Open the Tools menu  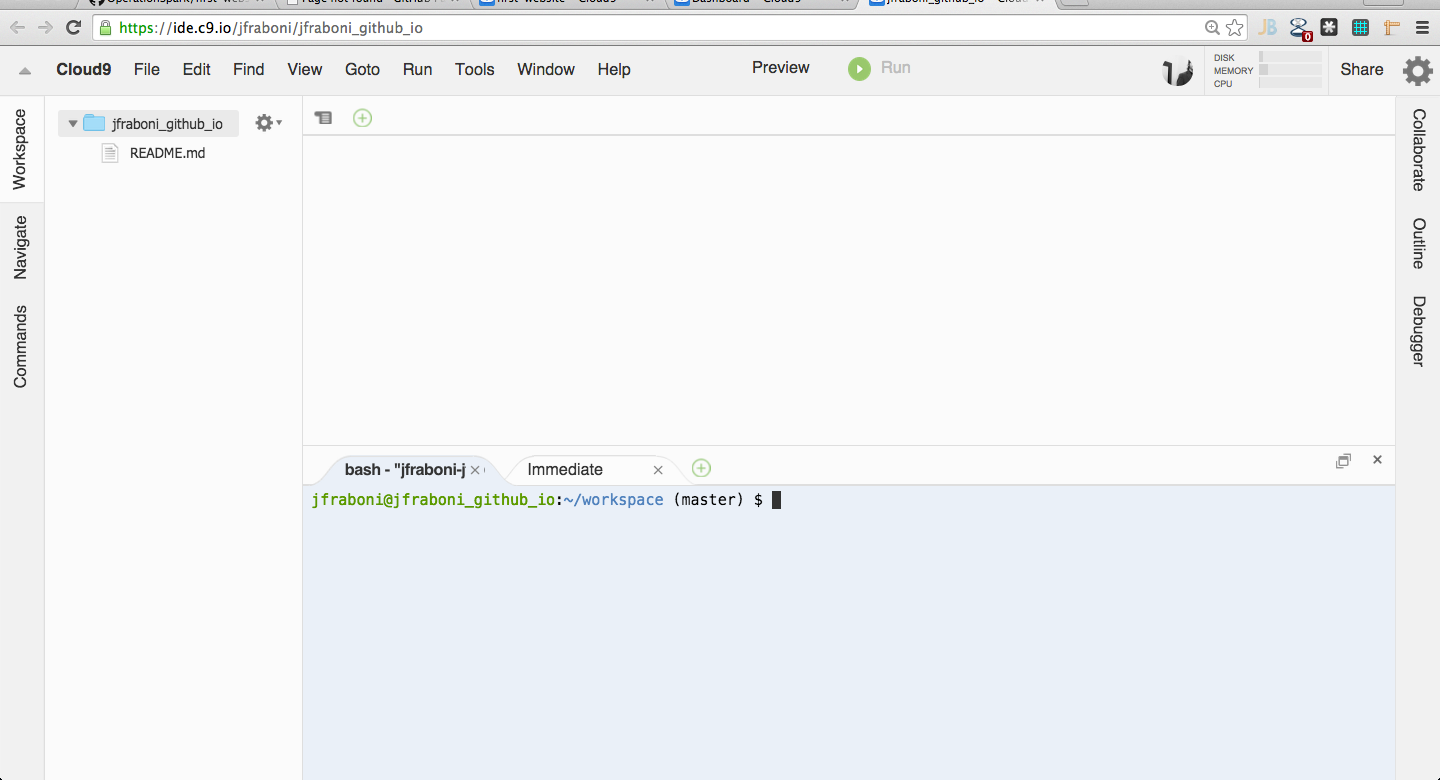click(475, 69)
